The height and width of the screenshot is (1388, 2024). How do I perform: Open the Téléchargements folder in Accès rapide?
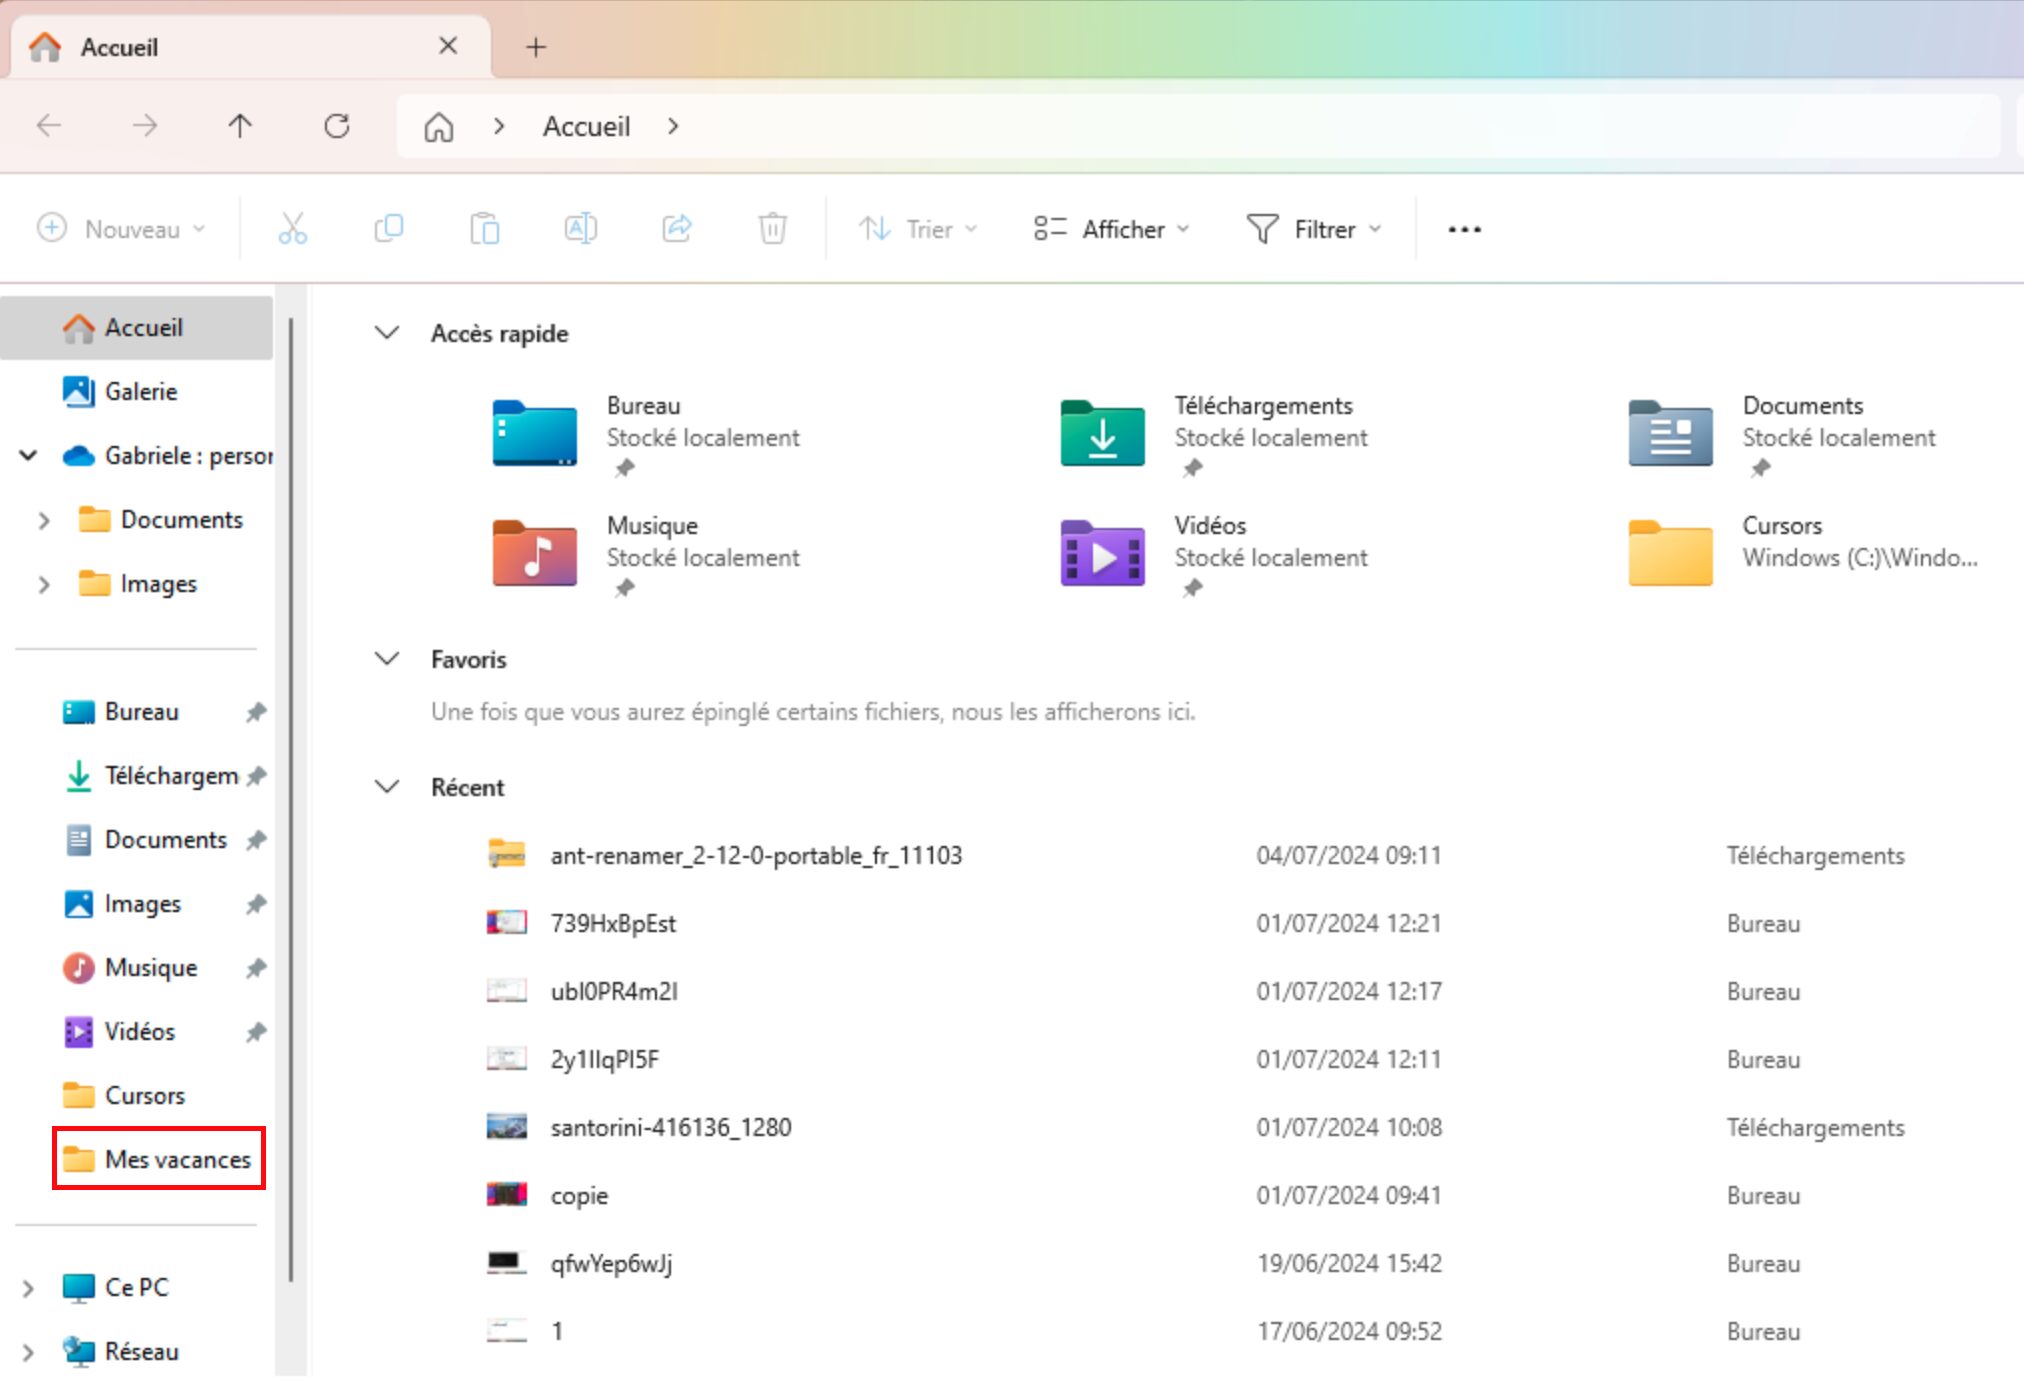(1214, 434)
